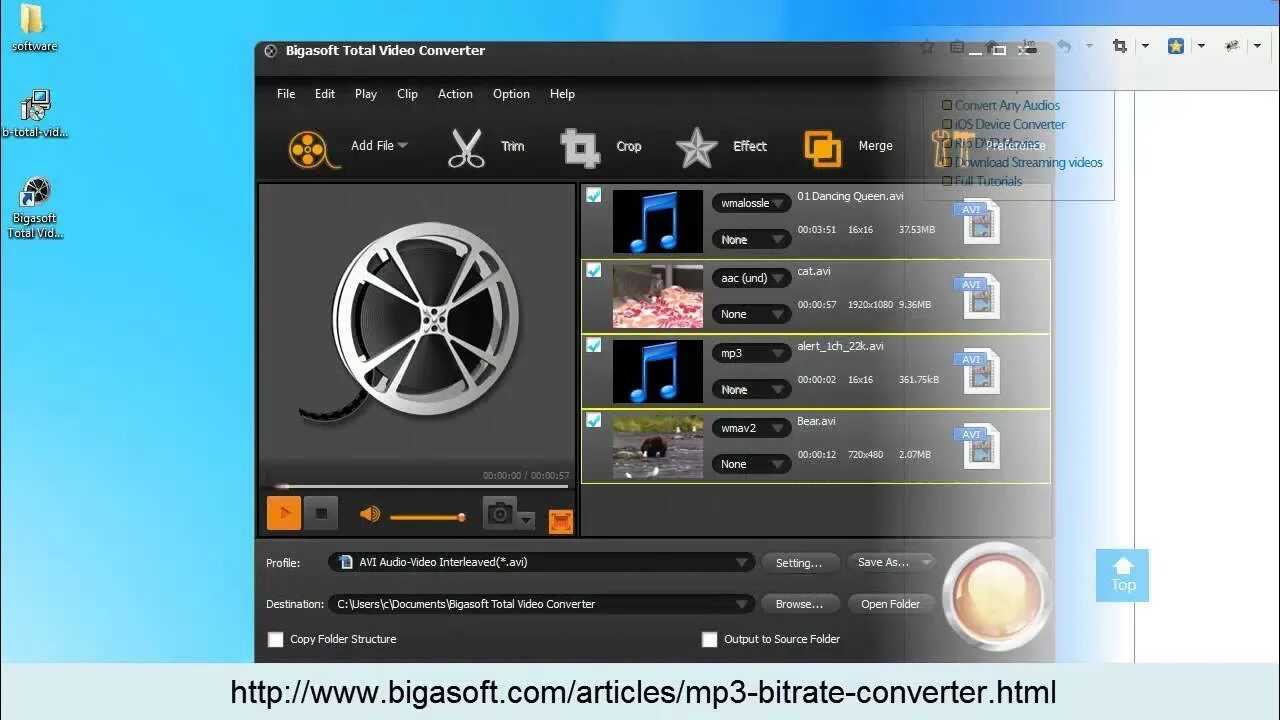Screen dimensions: 1280x720
Task: Enable Output to Source Folder checkbox
Action: 709,639
